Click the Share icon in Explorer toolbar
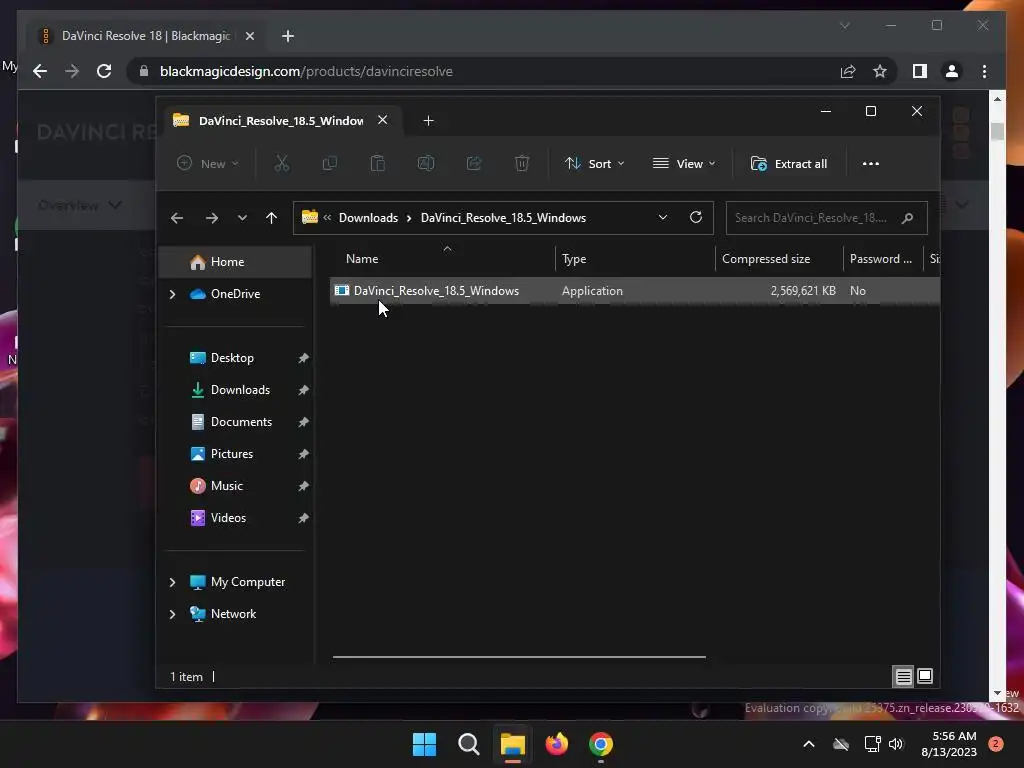 pyautogui.click(x=473, y=163)
